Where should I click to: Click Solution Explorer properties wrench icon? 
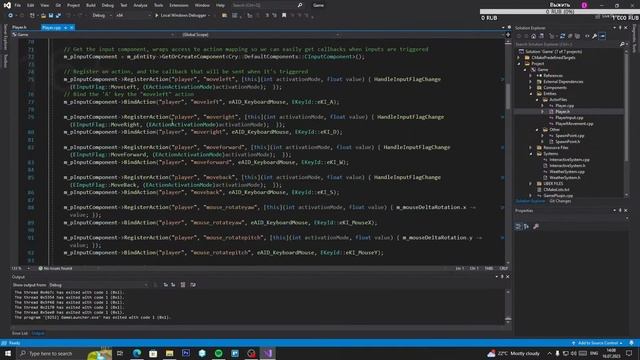(595, 36)
